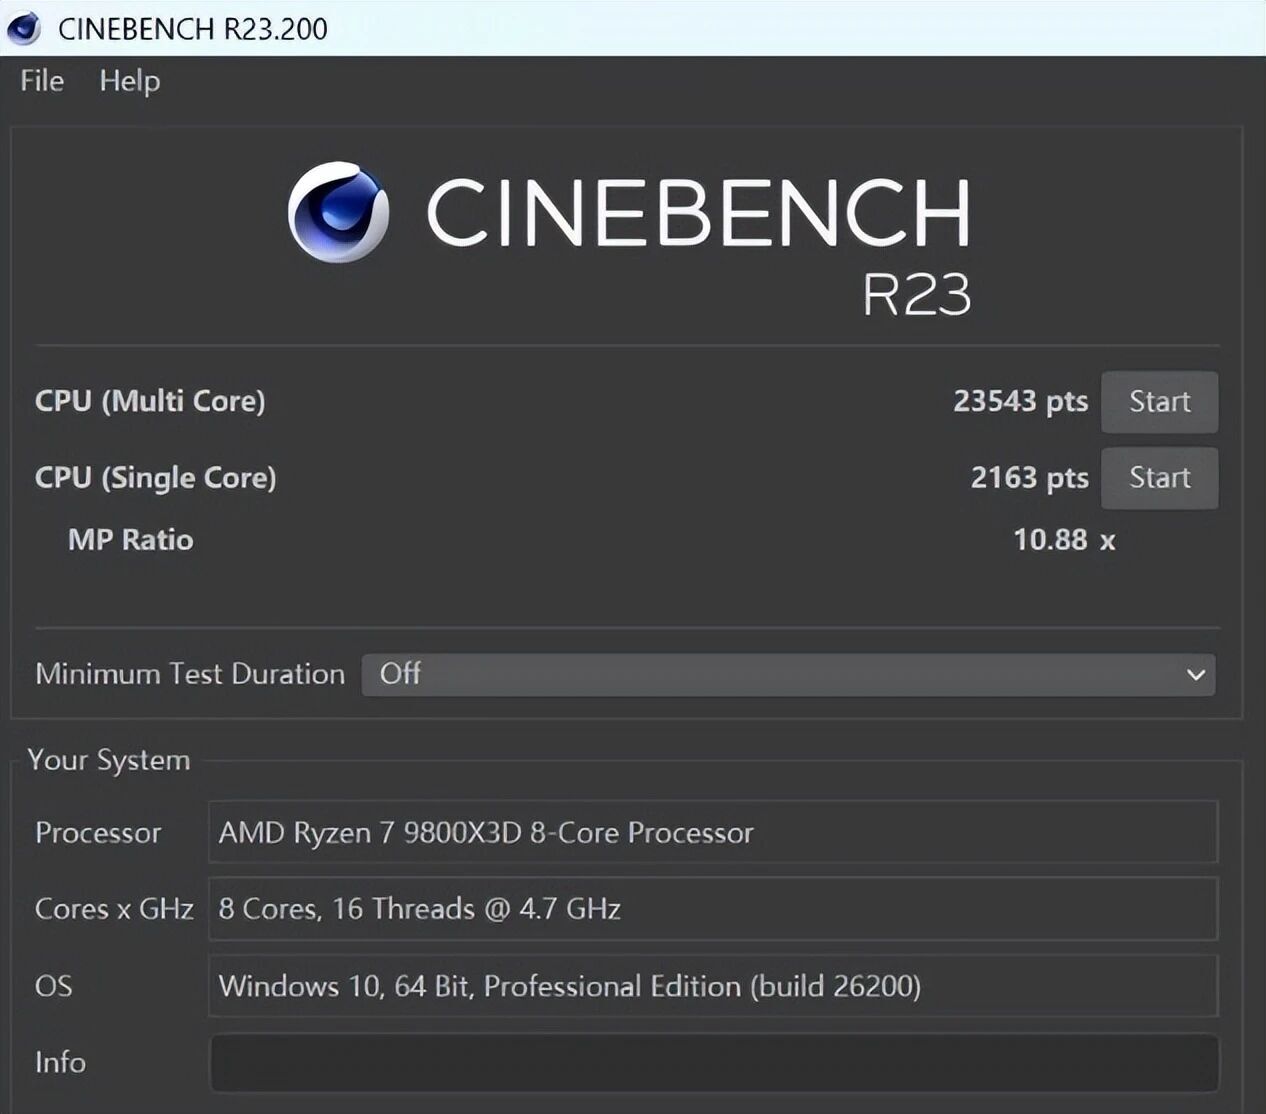Select the Cores x GHz field
Image resolution: width=1266 pixels, height=1114 pixels.
click(x=713, y=909)
